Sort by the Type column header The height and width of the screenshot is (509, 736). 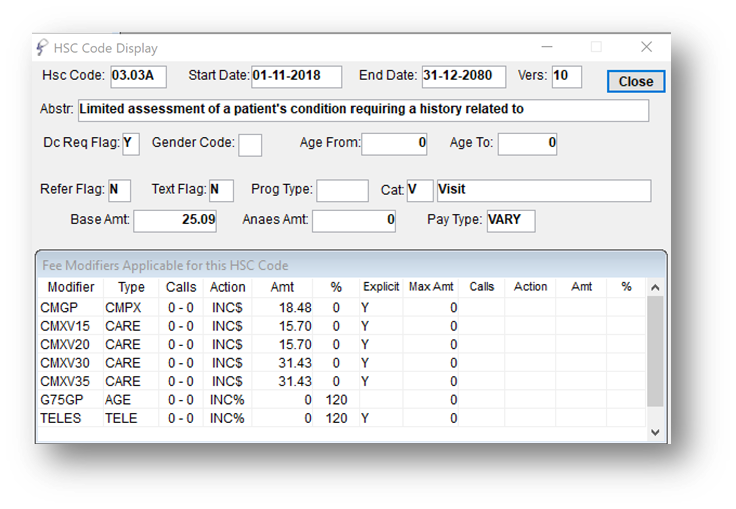[x=131, y=287]
